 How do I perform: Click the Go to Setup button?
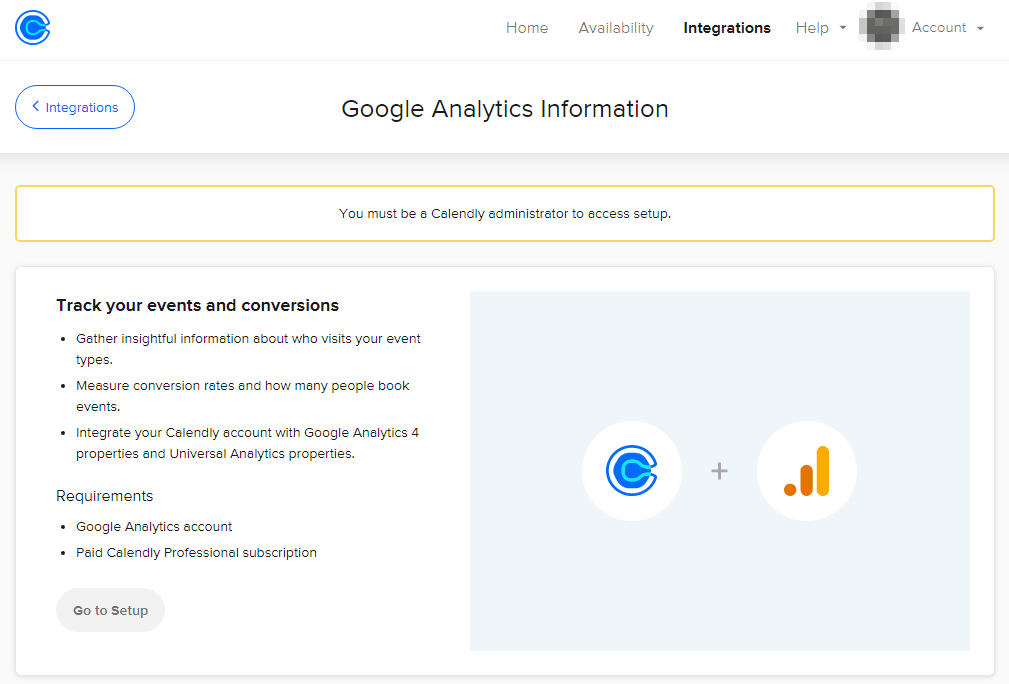(x=110, y=610)
